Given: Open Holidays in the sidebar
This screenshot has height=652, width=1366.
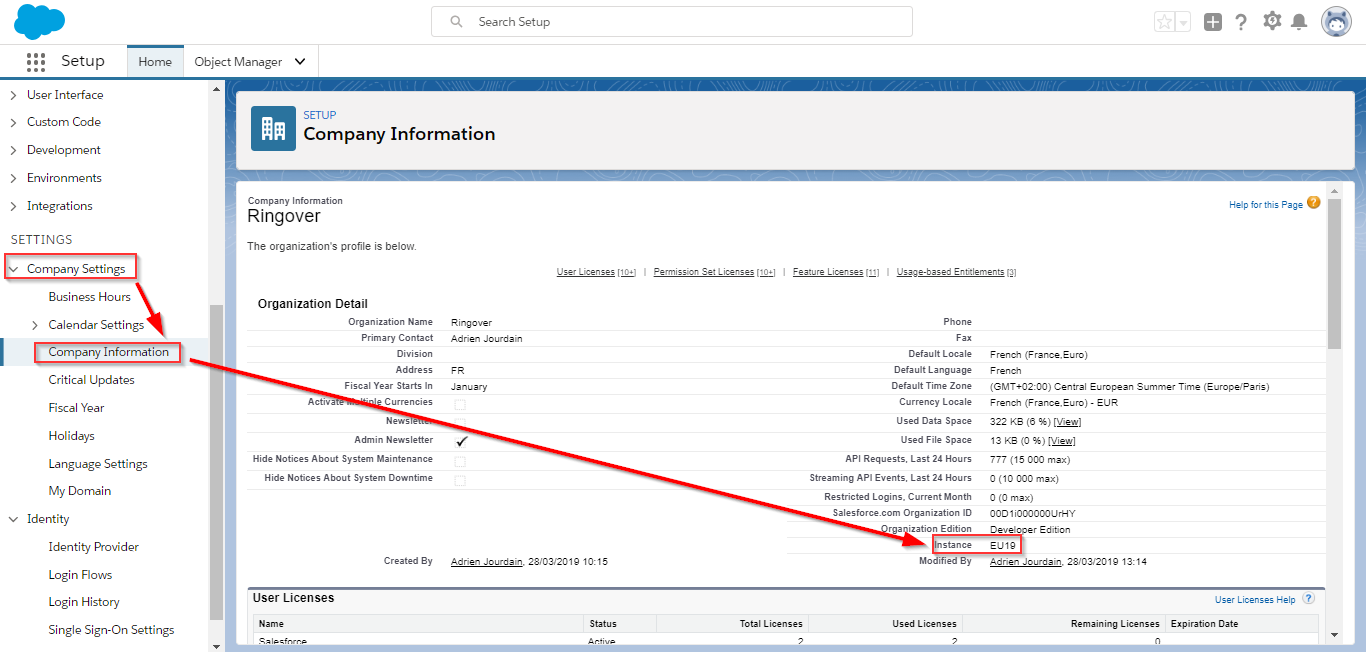Looking at the screenshot, I should 71,436.
